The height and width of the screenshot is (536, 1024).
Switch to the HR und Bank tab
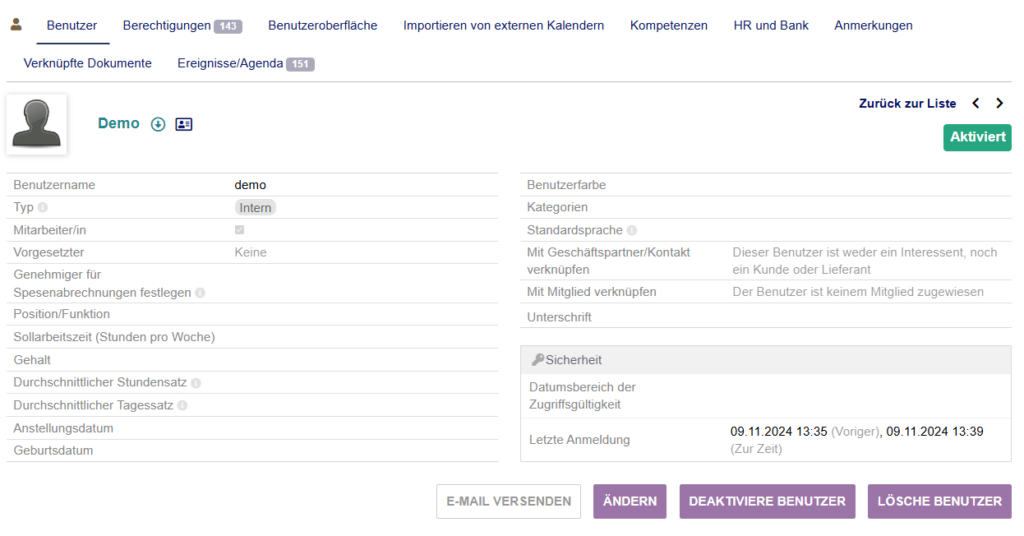point(770,26)
